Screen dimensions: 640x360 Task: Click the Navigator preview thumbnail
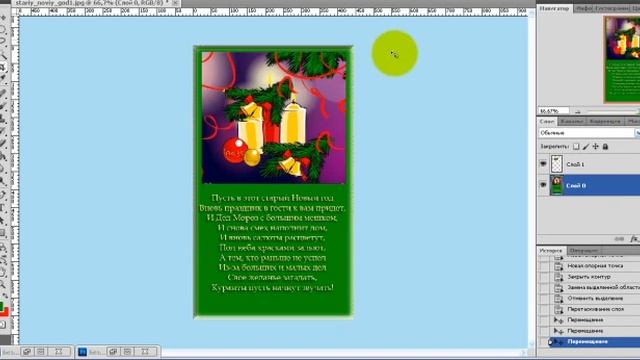[x=622, y=60]
